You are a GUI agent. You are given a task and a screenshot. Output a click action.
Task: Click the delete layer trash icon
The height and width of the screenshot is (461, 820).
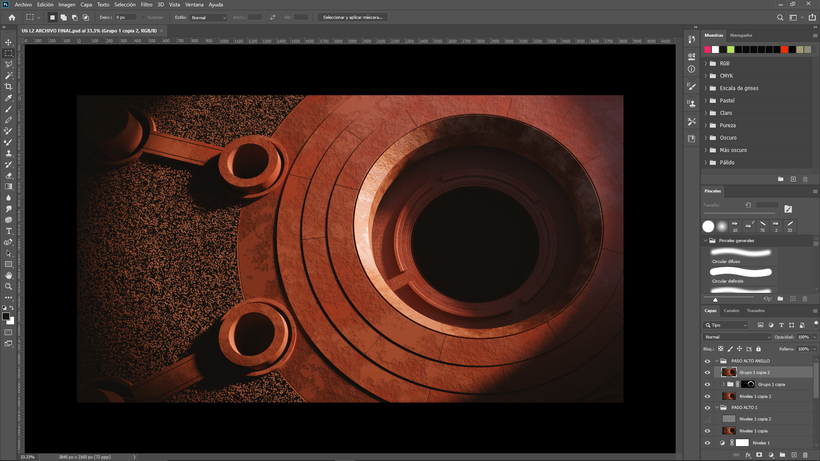pos(805,455)
